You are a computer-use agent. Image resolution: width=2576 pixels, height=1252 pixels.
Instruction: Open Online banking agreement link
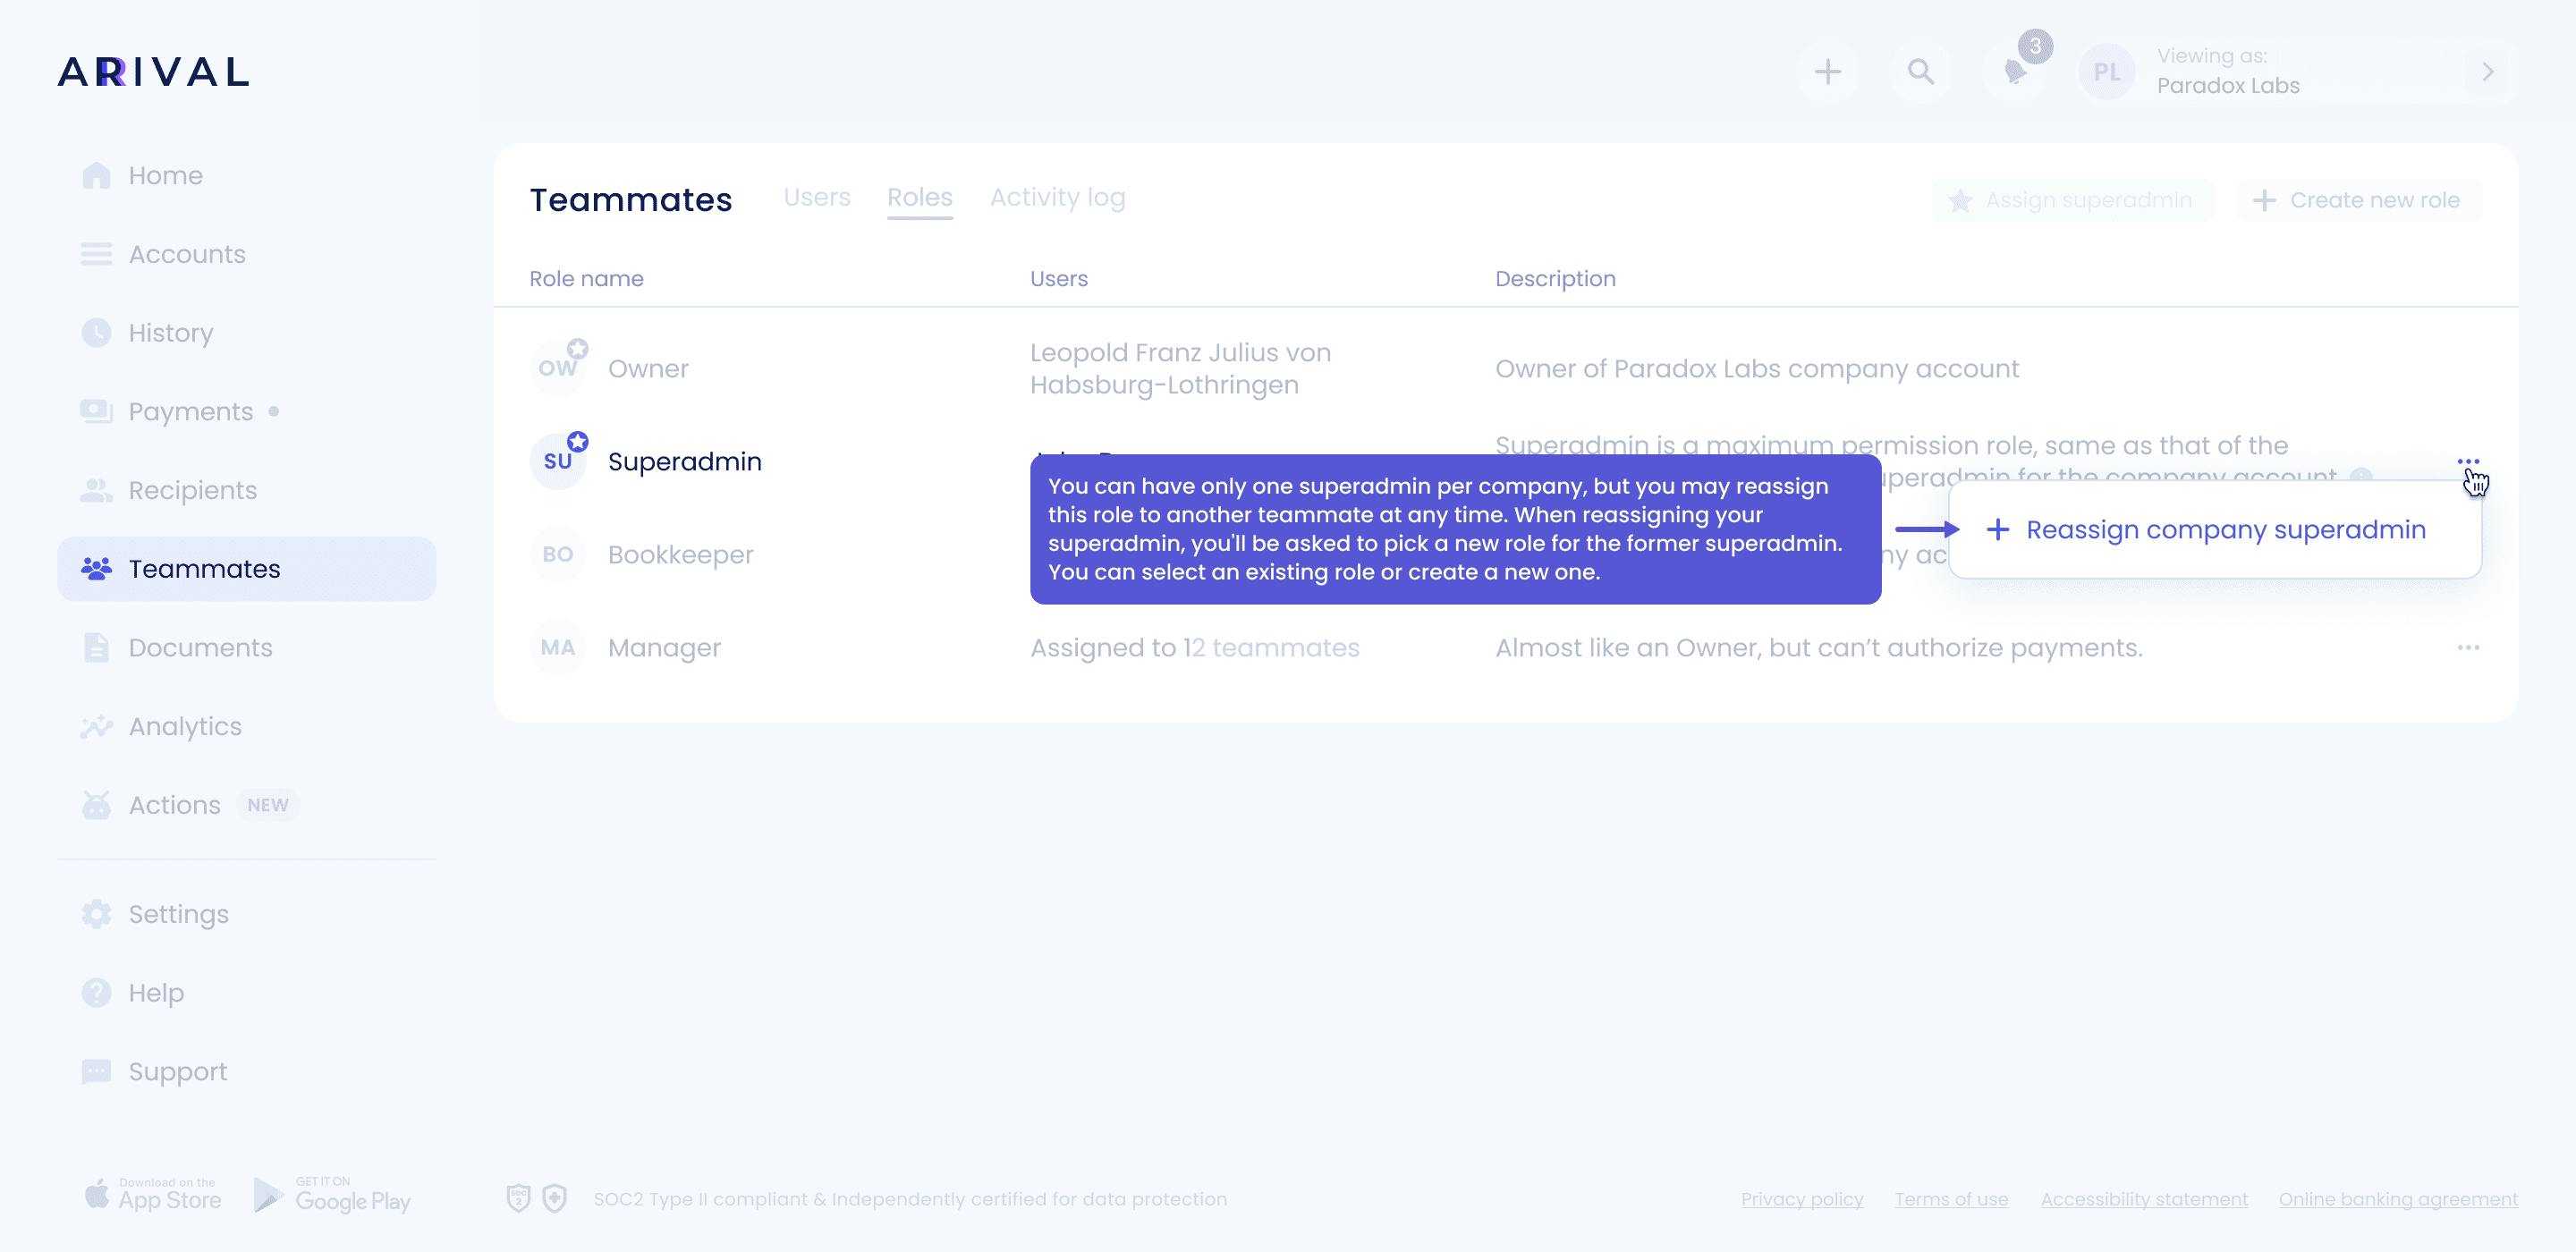coord(2398,1199)
